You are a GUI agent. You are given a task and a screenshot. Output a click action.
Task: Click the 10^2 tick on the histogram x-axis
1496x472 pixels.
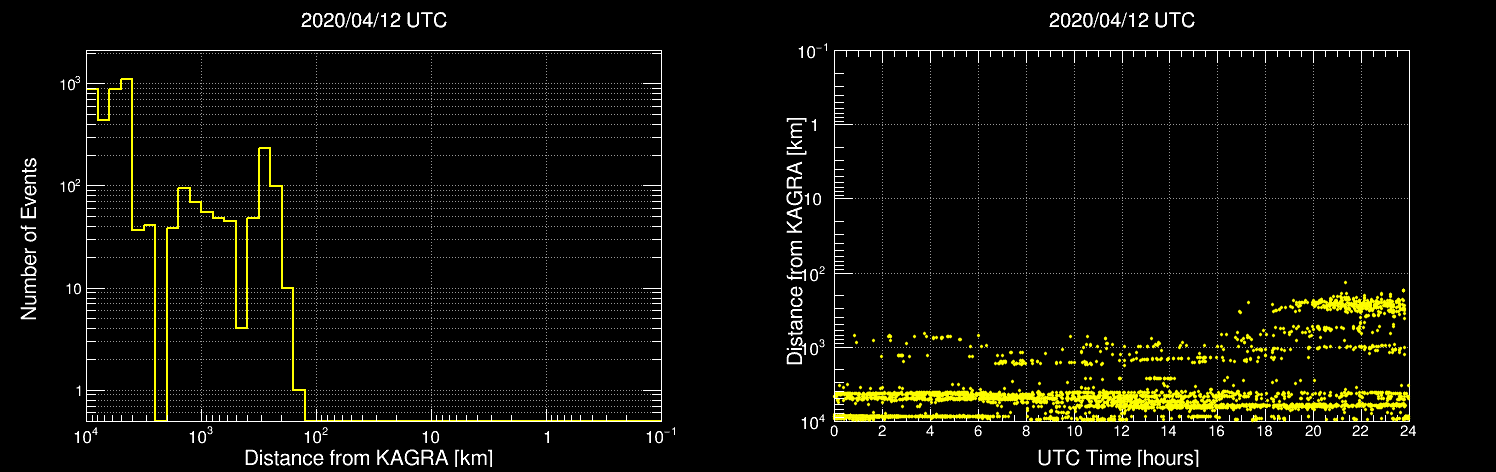click(x=316, y=437)
